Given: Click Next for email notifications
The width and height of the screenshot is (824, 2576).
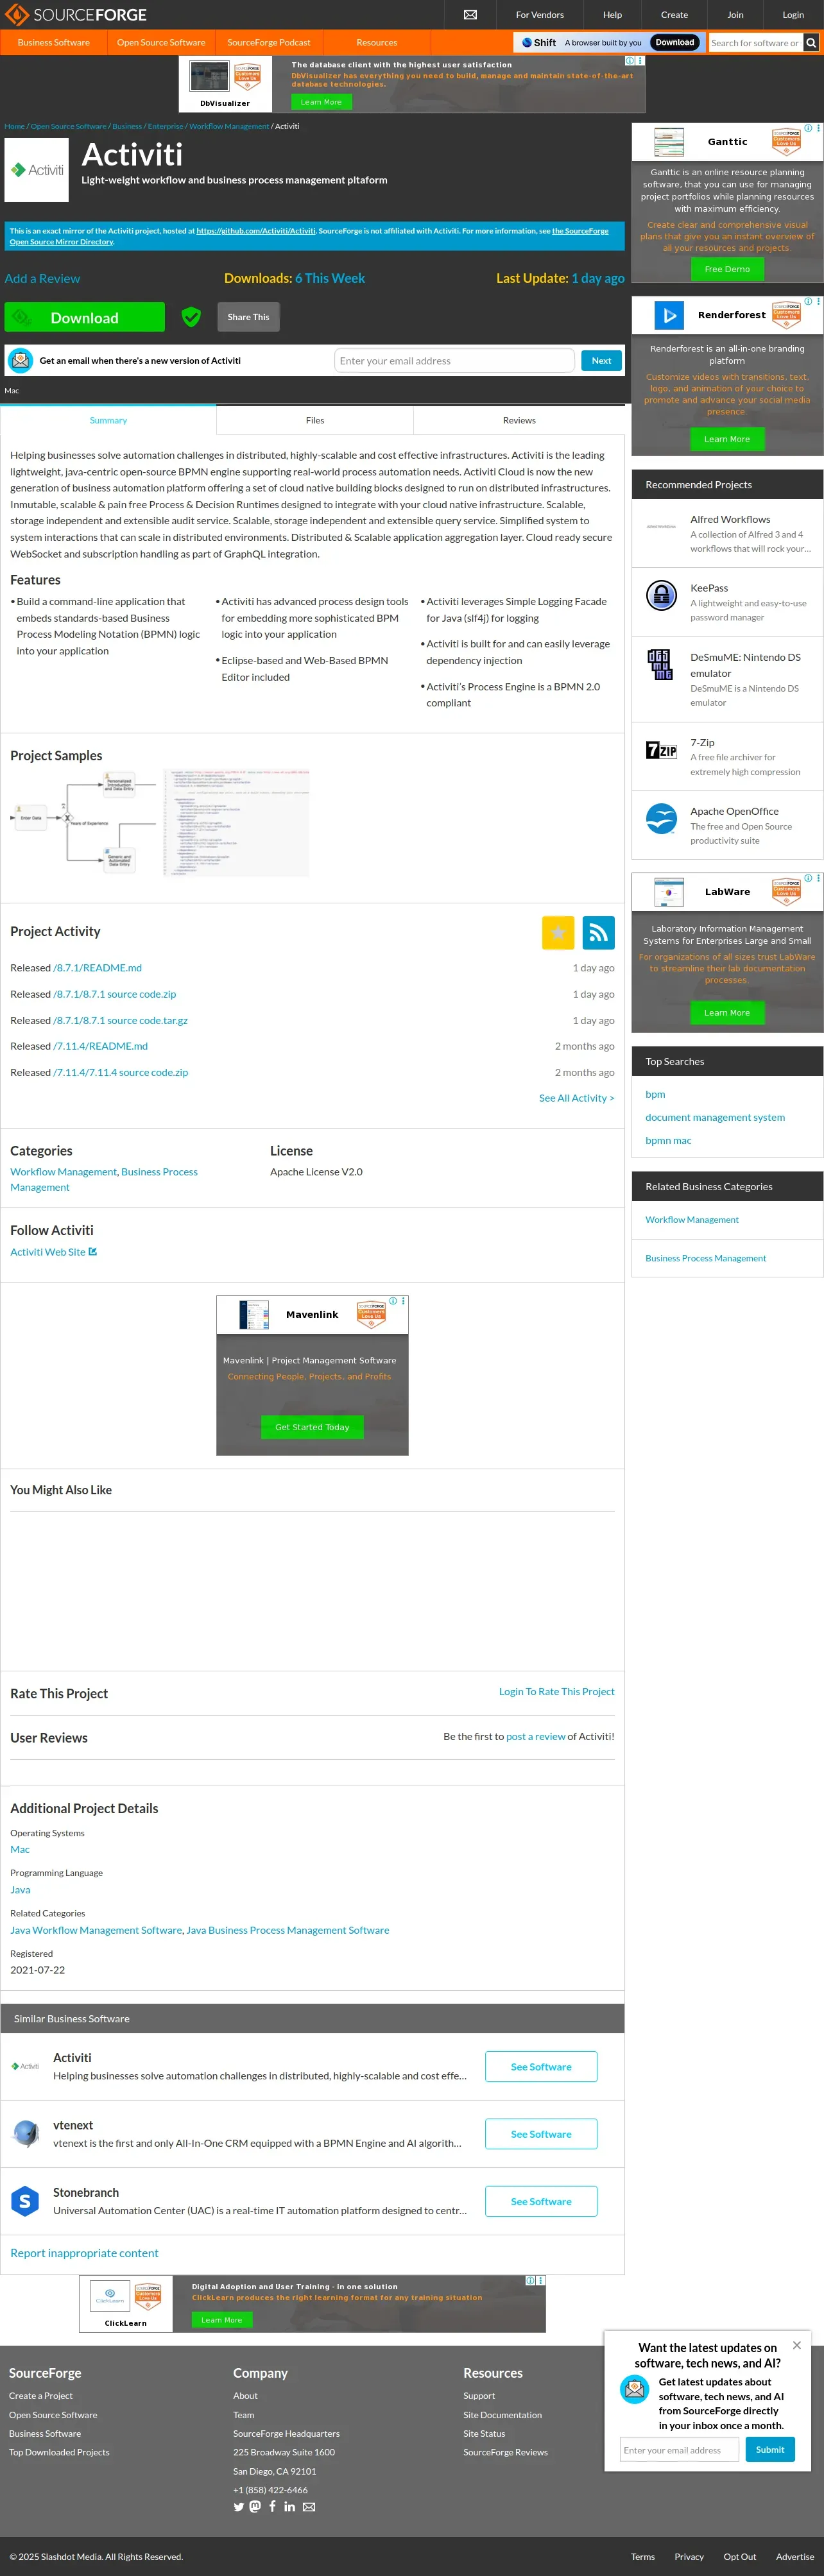Looking at the screenshot, I should tap(601, 360).
